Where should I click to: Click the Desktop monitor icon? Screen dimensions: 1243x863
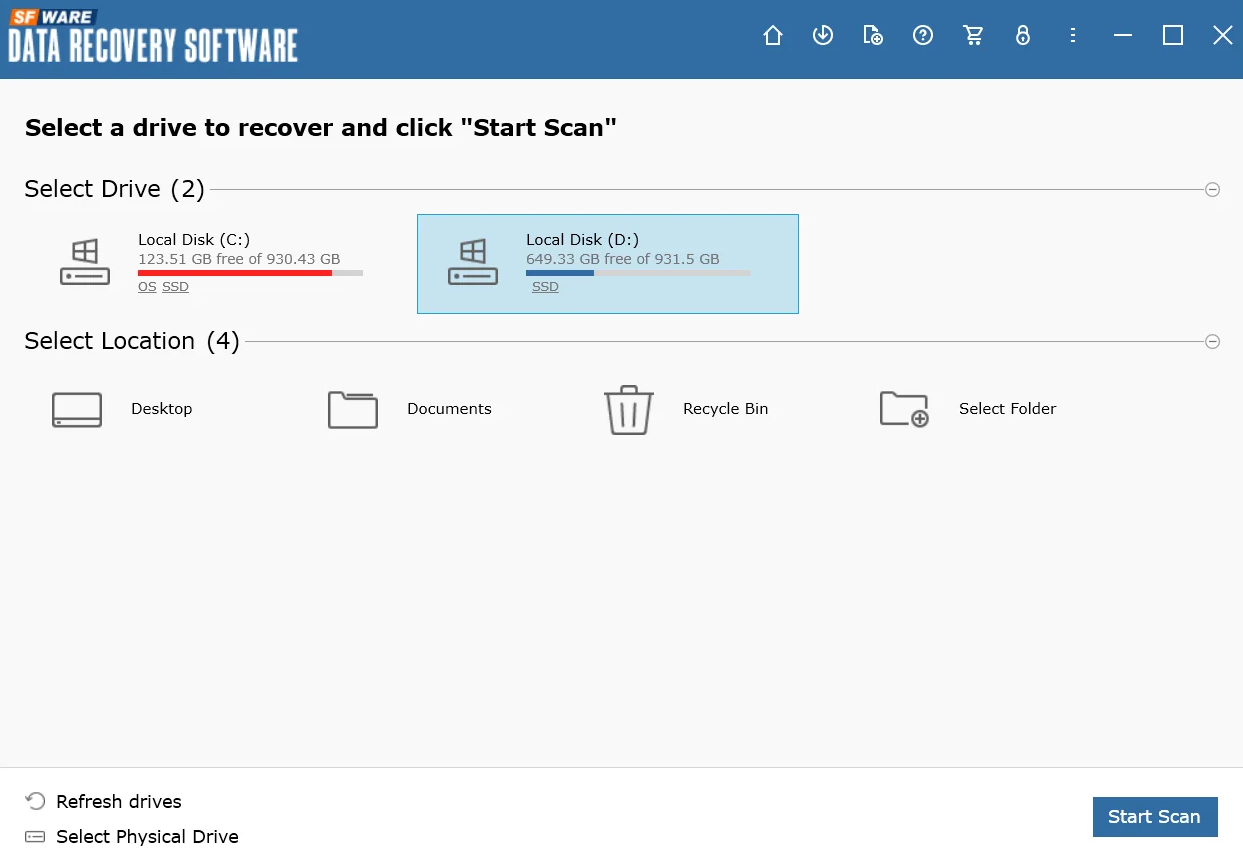[x=77, y=410]
